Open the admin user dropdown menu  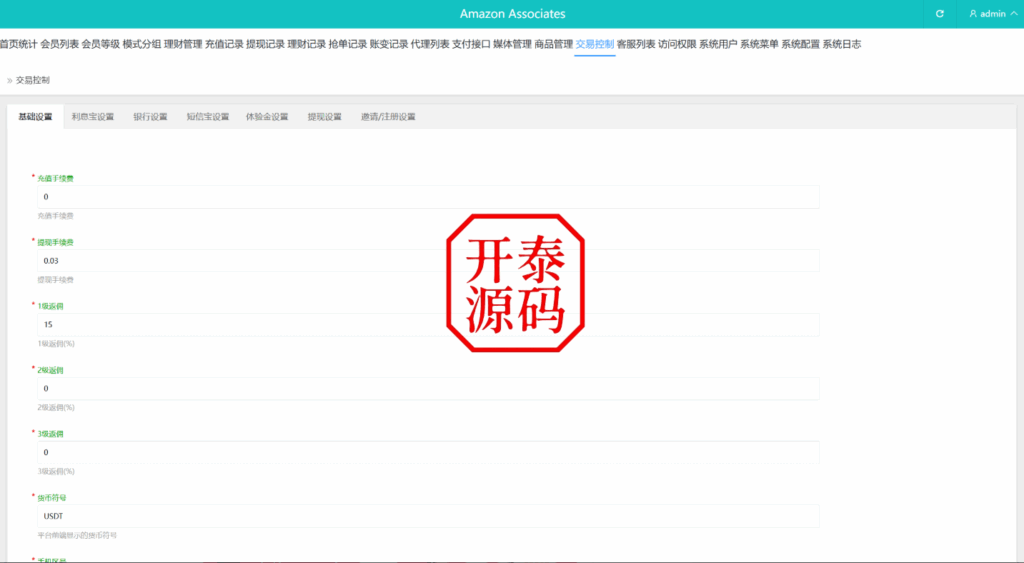pyautogui.click(x=993, y=14)
